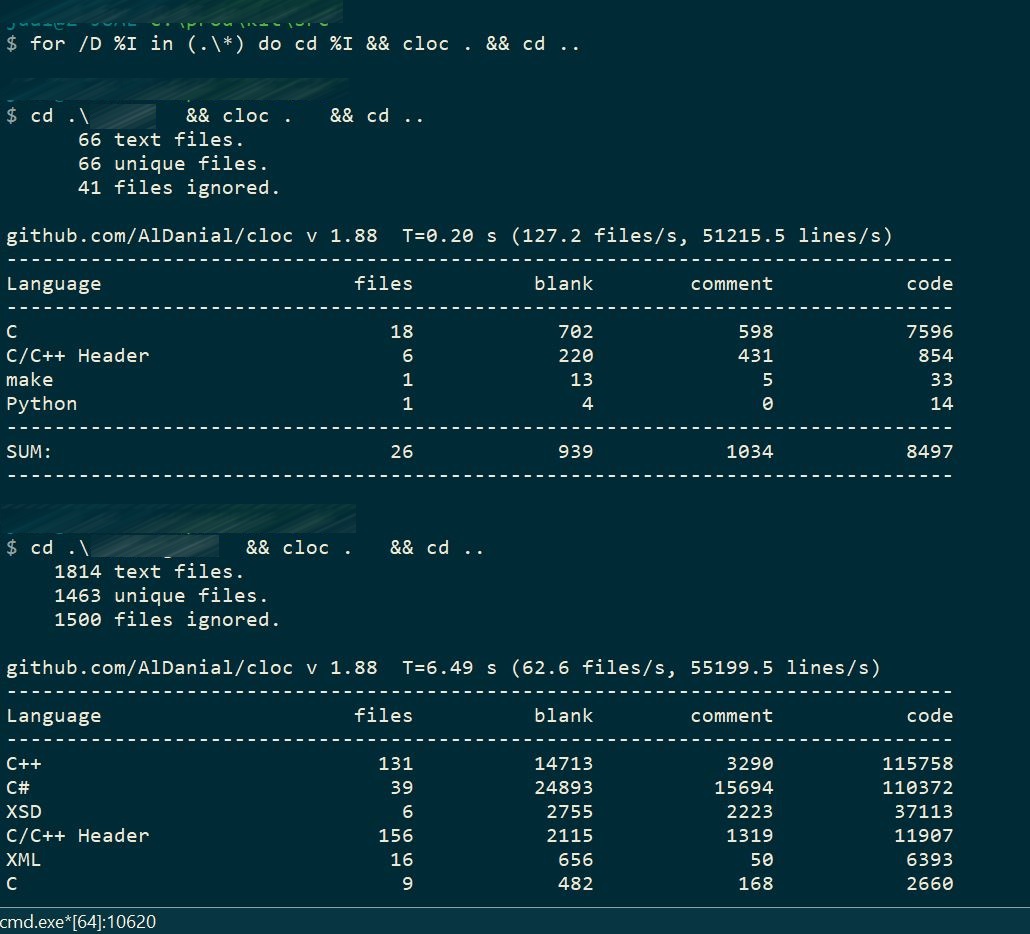
Task: Click the second 'cd .\' prompt command line
Action: [245, 548]
